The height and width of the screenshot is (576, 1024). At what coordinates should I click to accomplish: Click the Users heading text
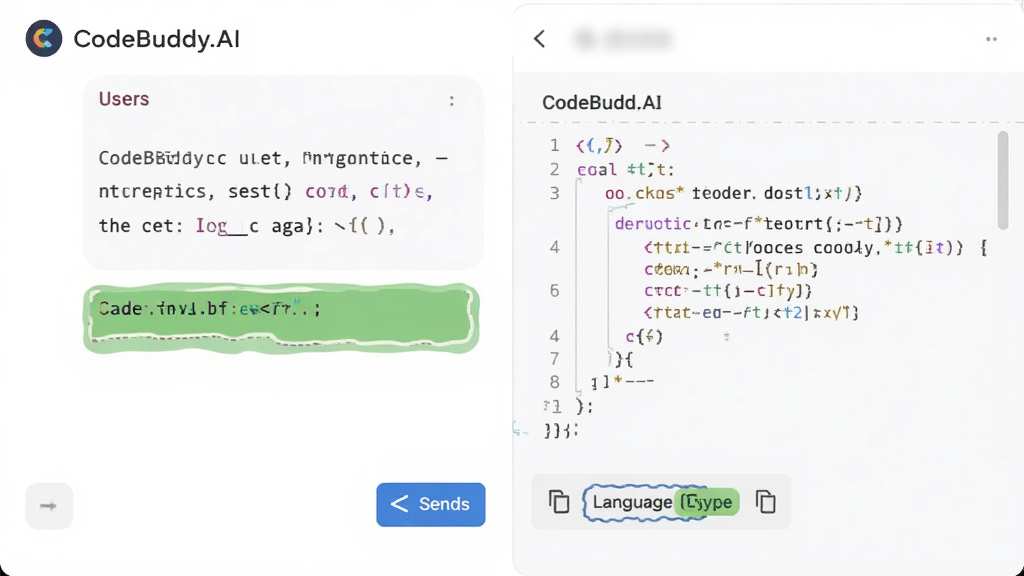point(124,99)
